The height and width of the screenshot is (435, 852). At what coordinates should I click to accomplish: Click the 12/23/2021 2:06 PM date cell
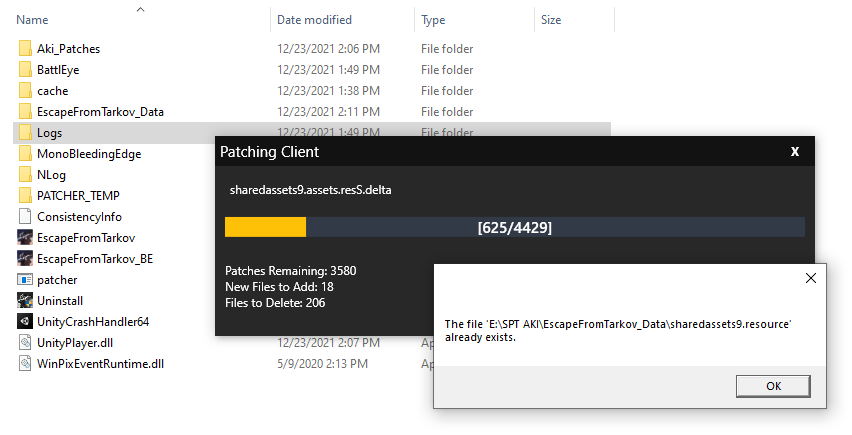328,48
